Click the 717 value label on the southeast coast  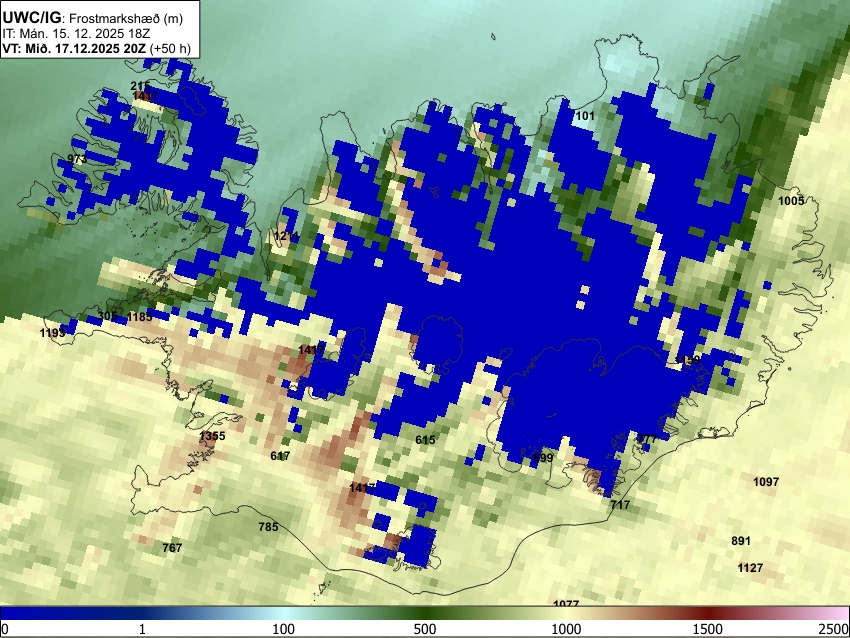(620, 505)
